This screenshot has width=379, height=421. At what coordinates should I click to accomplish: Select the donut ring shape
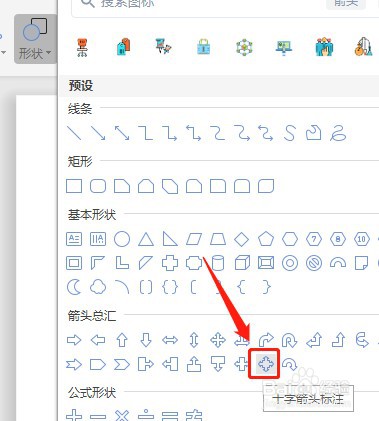click(290, 263)
